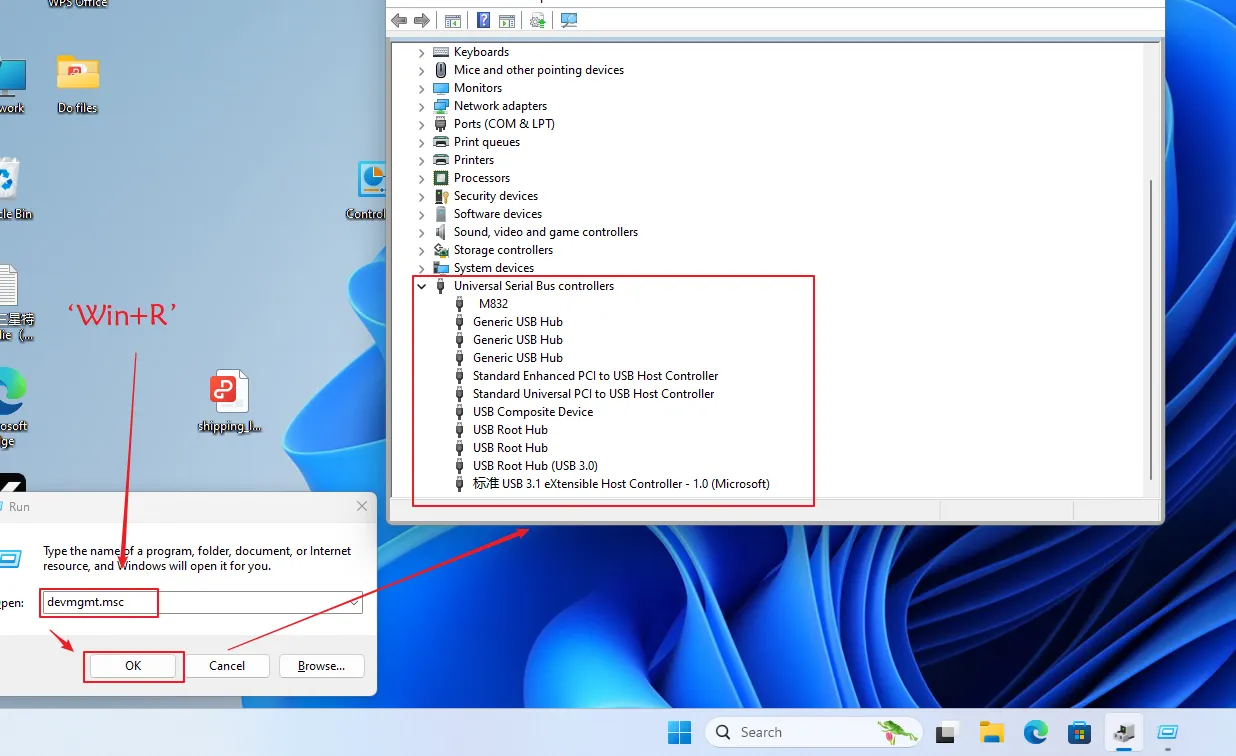Image resolution: width=1236 pixels, height=756 pixels.
Task: Expand the Print queues category
Action: tap(421, 142)
